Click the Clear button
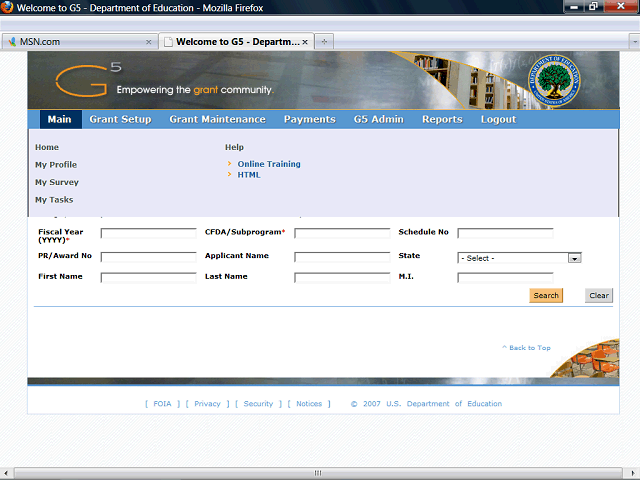This screenshot has width=640, height=480. coord(599,296)
